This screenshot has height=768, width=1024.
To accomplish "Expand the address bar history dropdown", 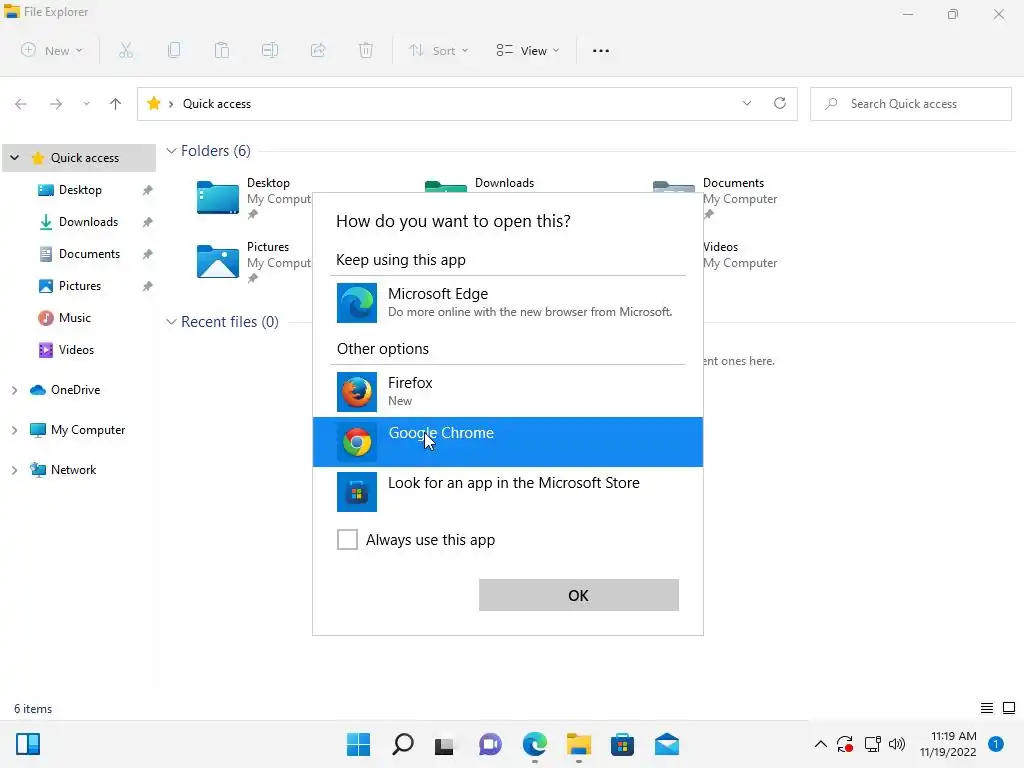I will tap(746, 103).
